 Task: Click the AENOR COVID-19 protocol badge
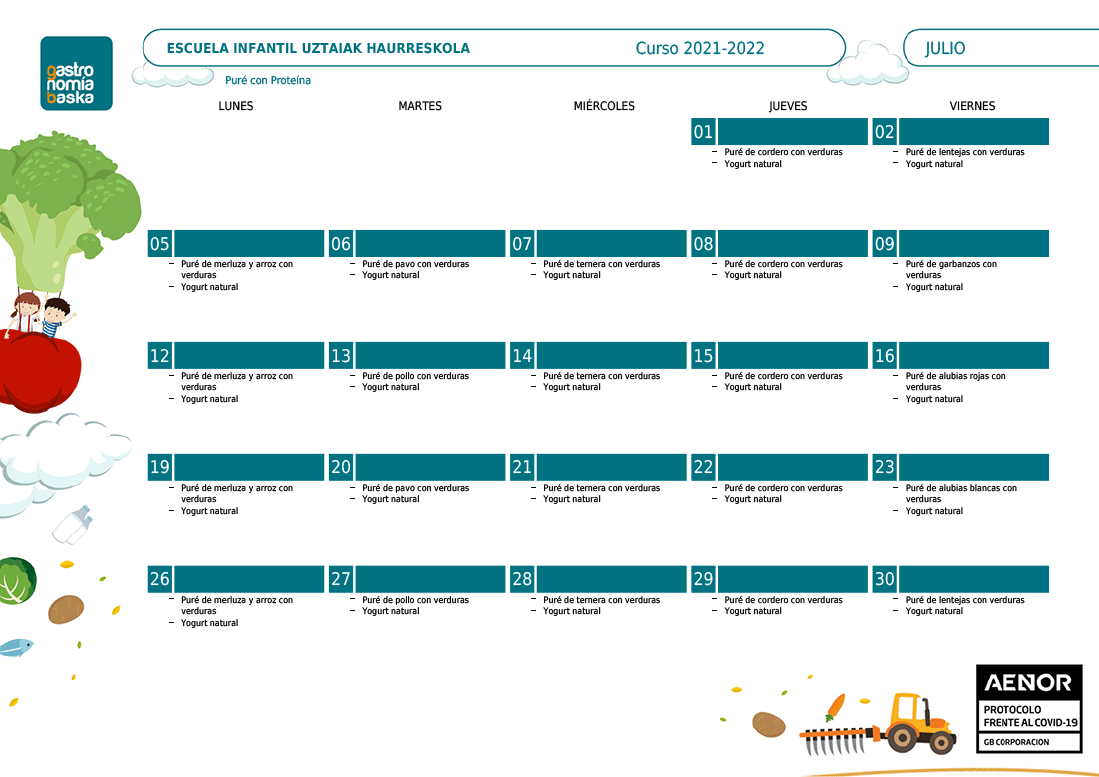point(1029,709)
